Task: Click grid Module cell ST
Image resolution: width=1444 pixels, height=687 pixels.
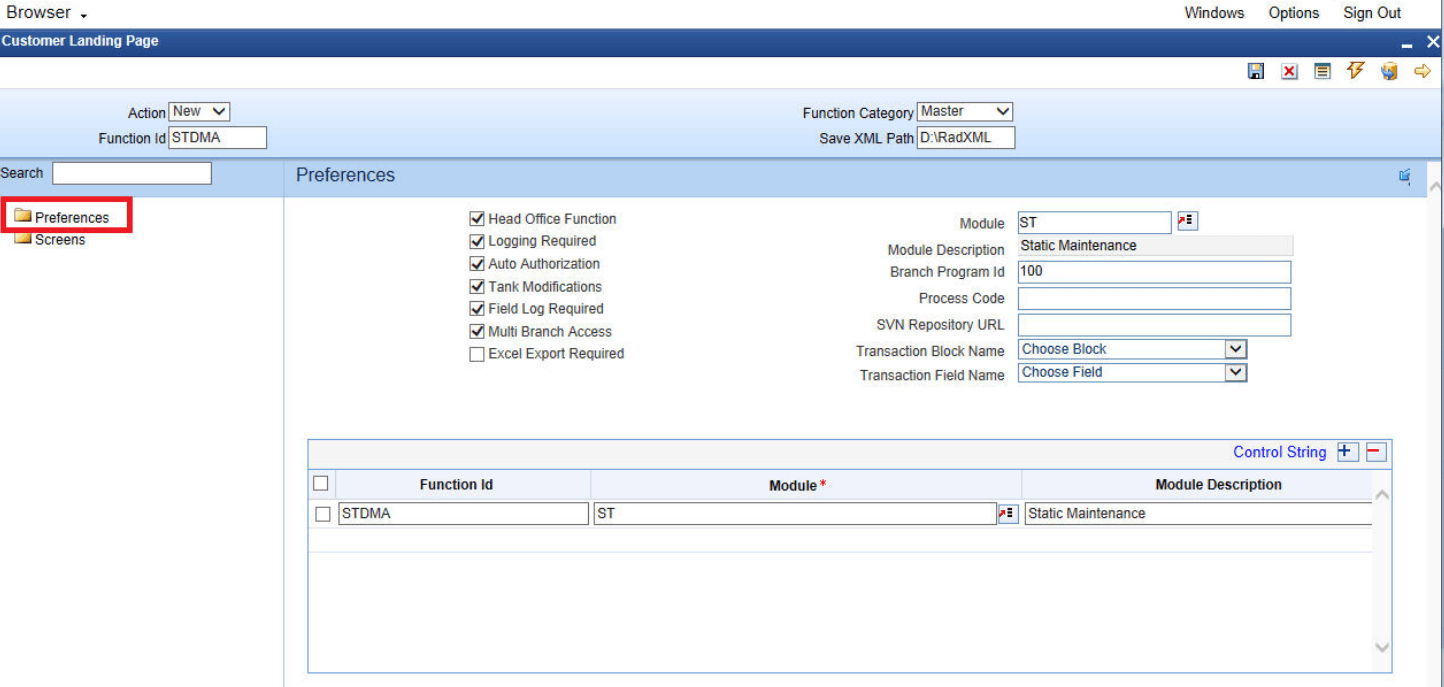Action: (x=795, y=514)
